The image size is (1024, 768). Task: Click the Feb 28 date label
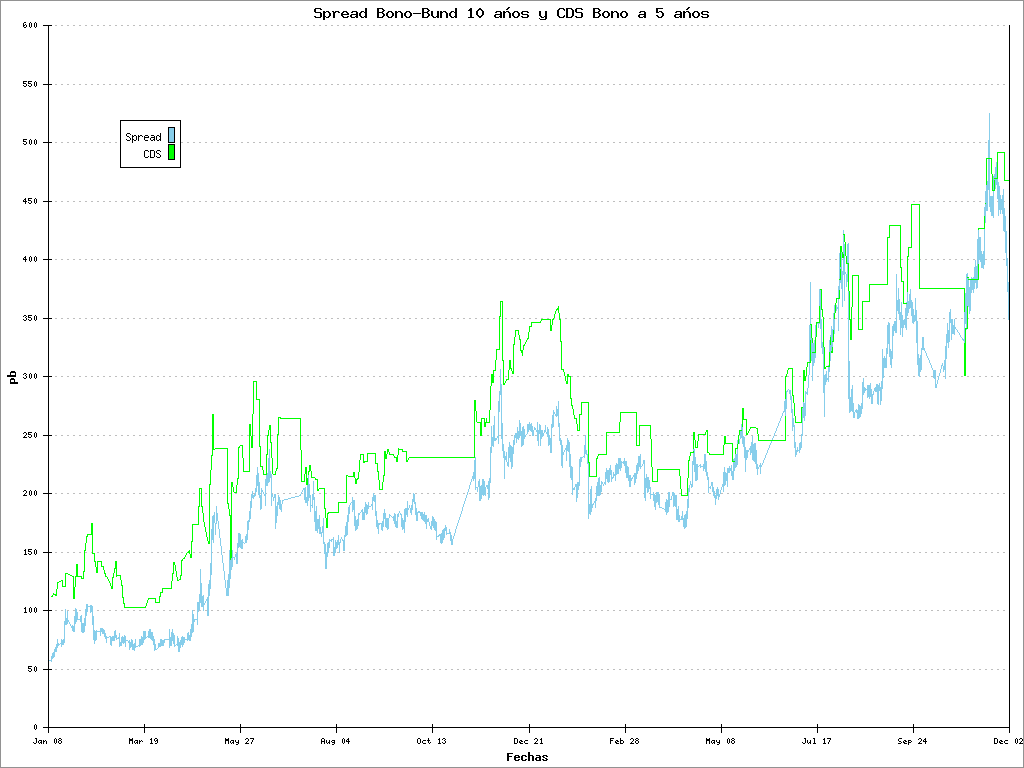point(624,742)
